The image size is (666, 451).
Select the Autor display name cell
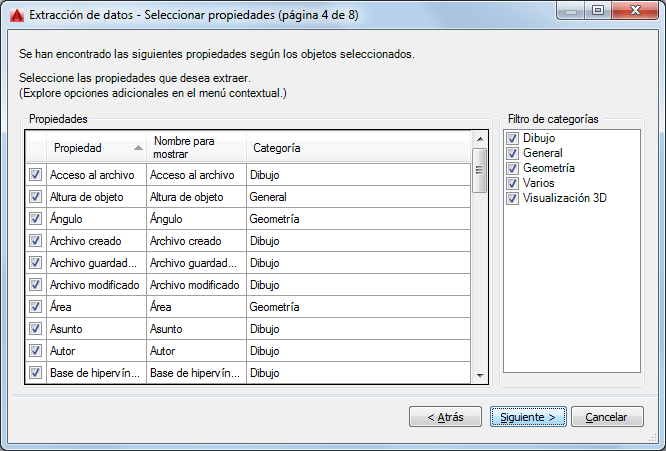click(x=195, y=351)
